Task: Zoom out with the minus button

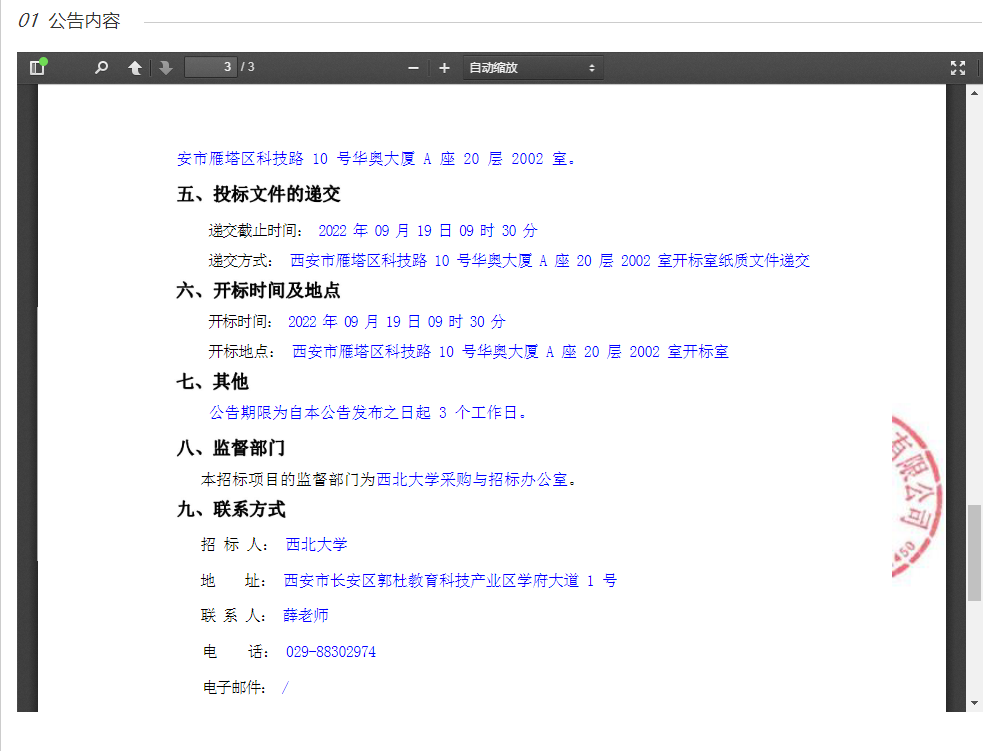Action: click(413, 68)
